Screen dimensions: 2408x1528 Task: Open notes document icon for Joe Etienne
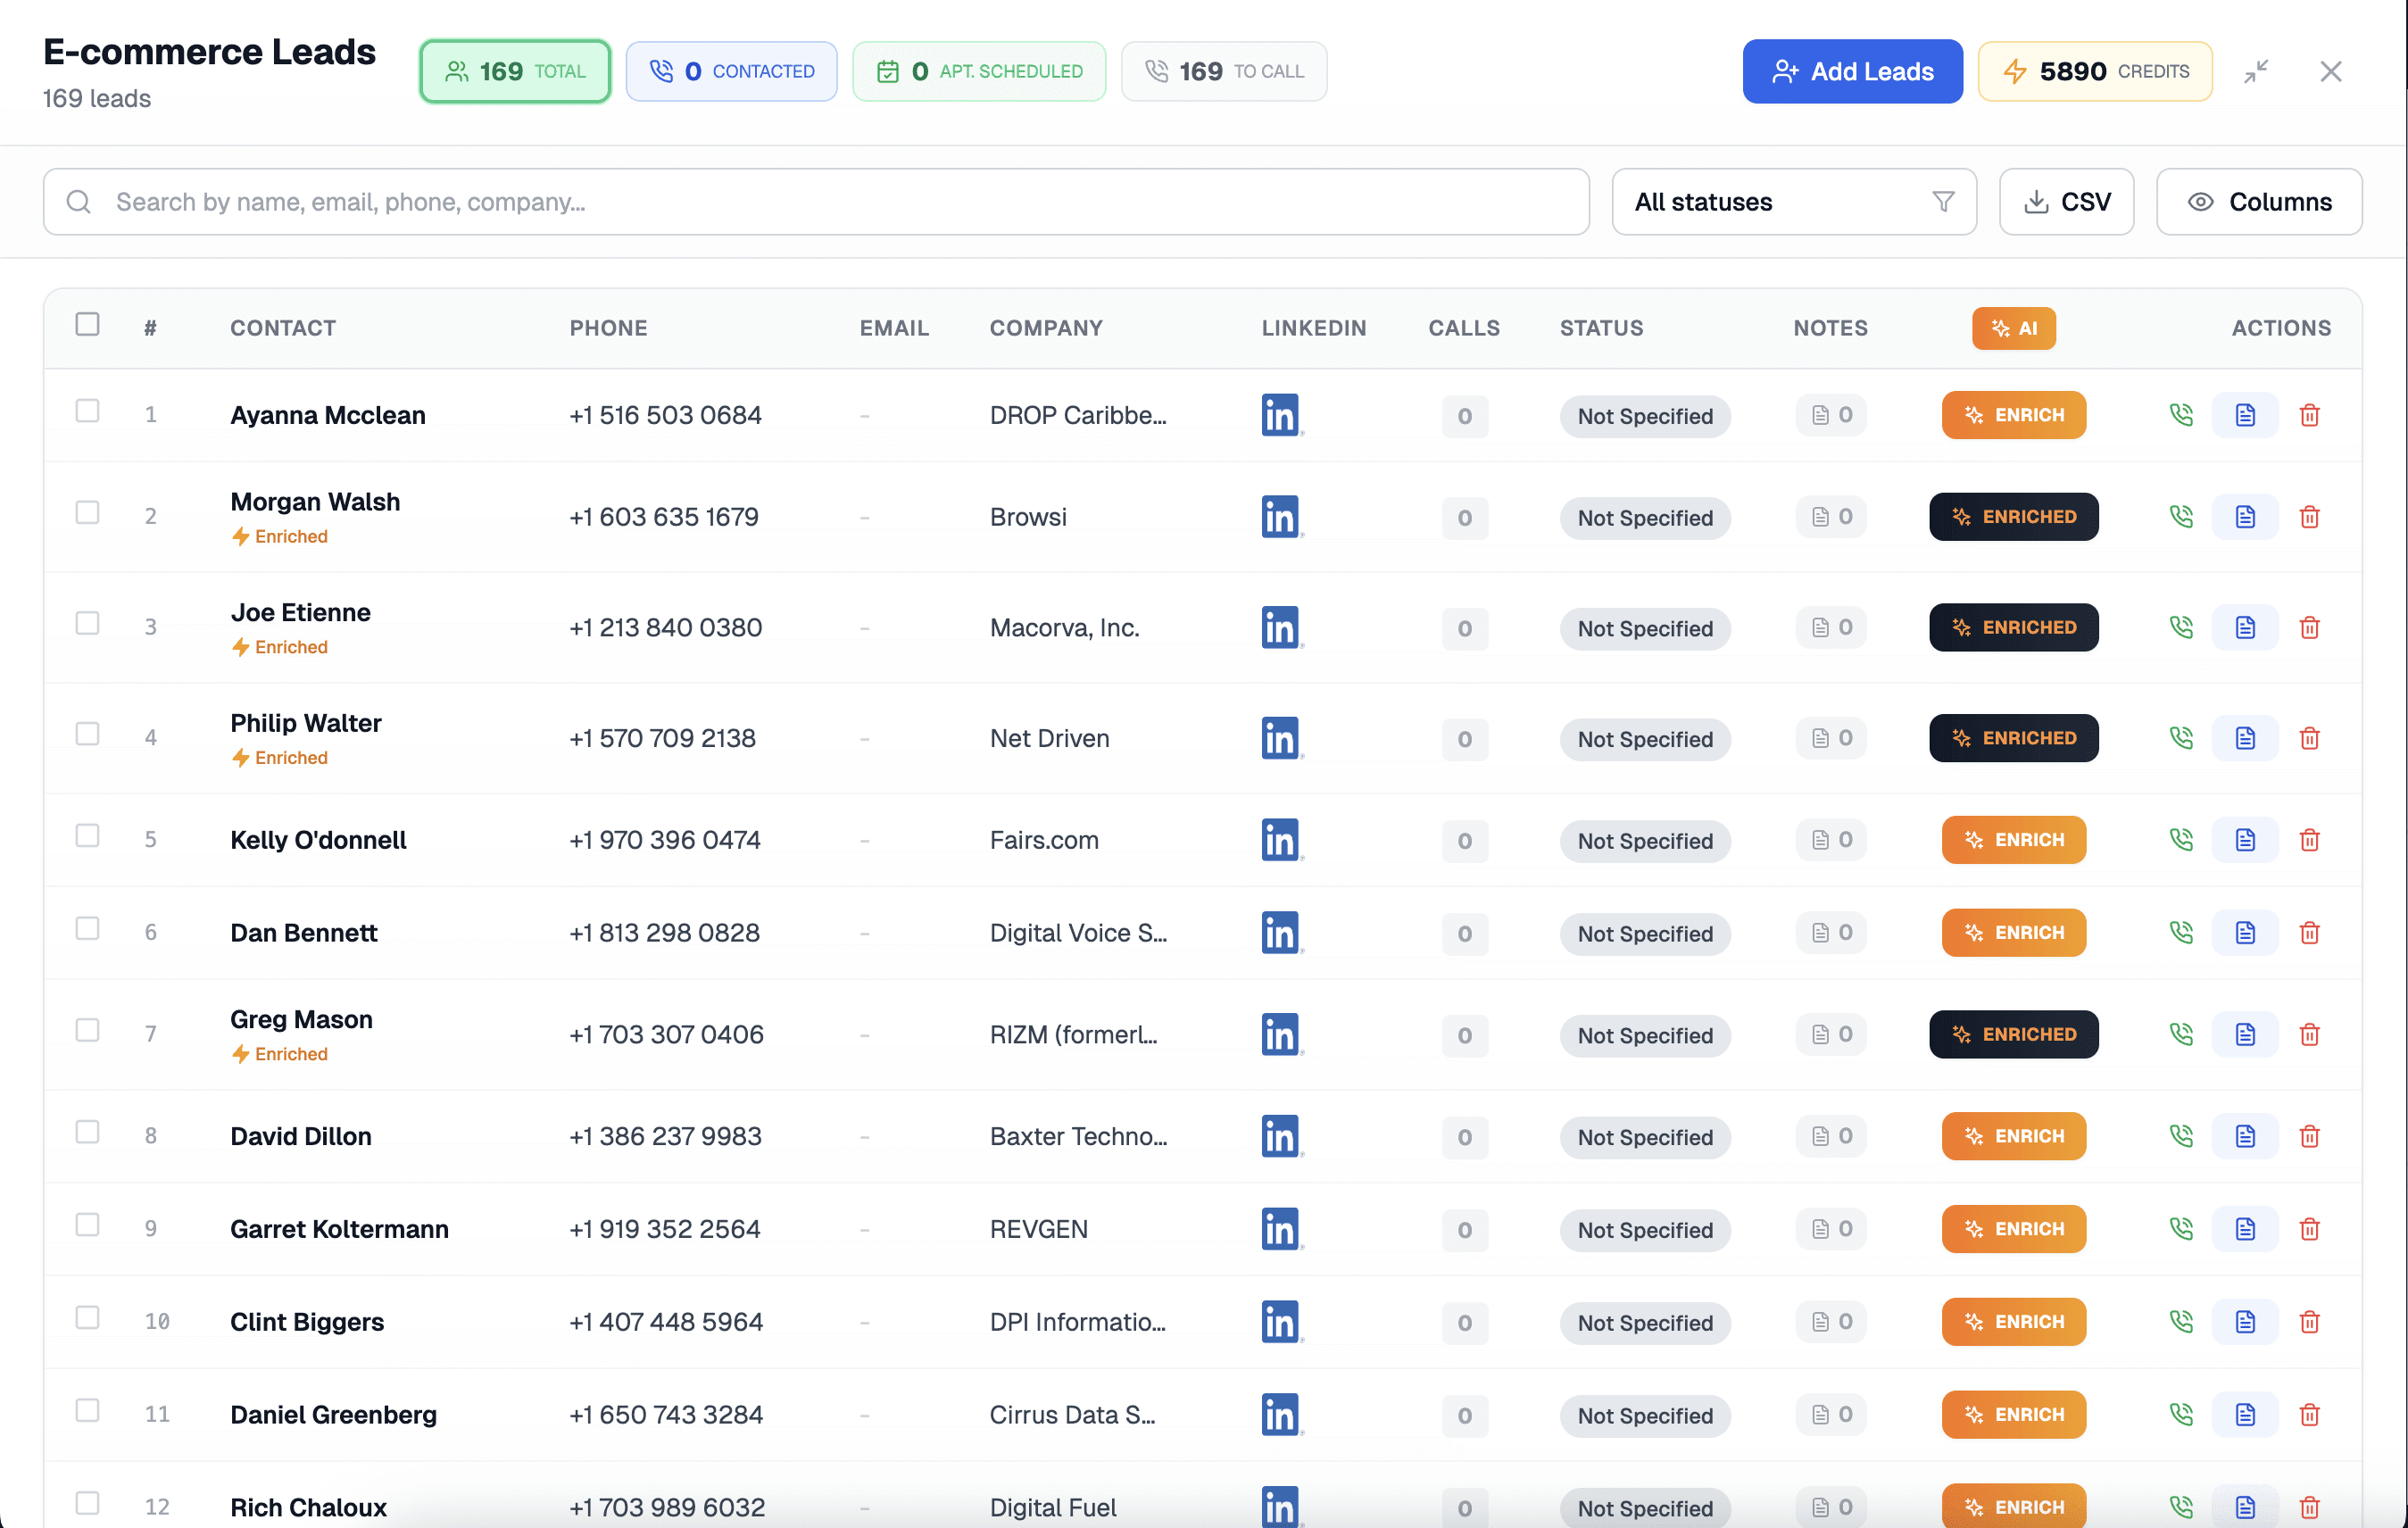coord(2245,627)
